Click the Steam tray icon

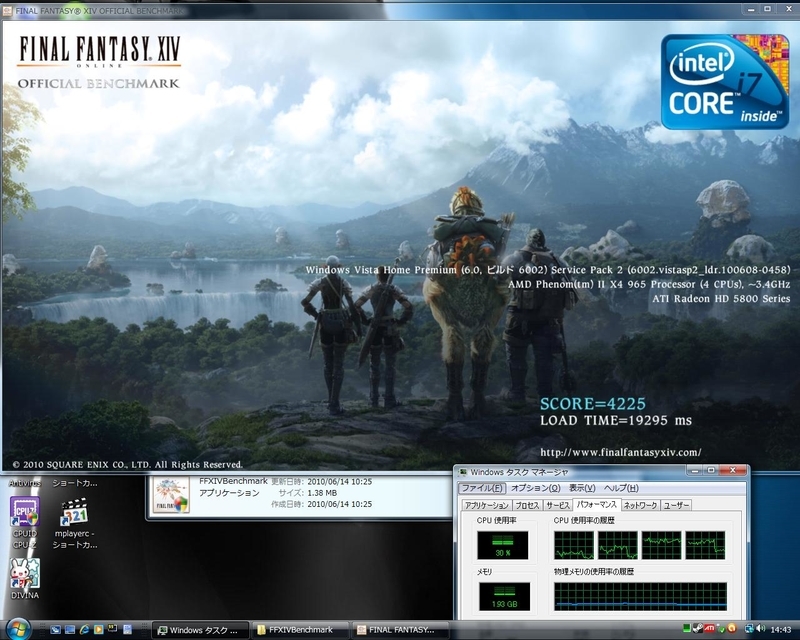tap(697, 628)
